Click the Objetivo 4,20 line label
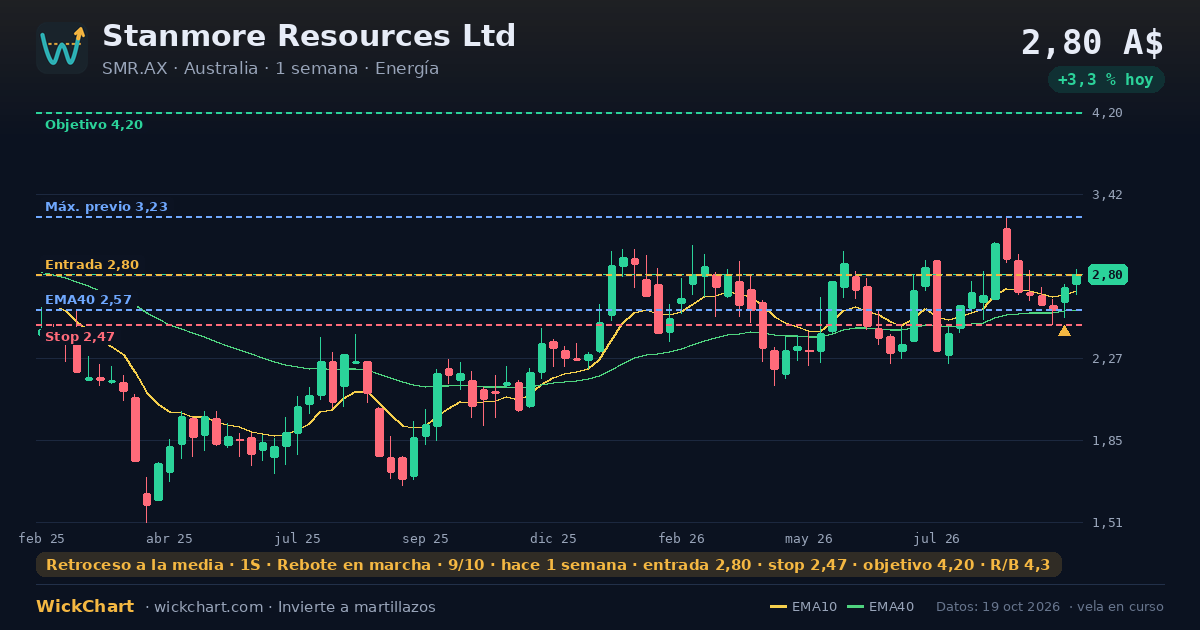The image size is (1200, 630). [x=94, y=125]
